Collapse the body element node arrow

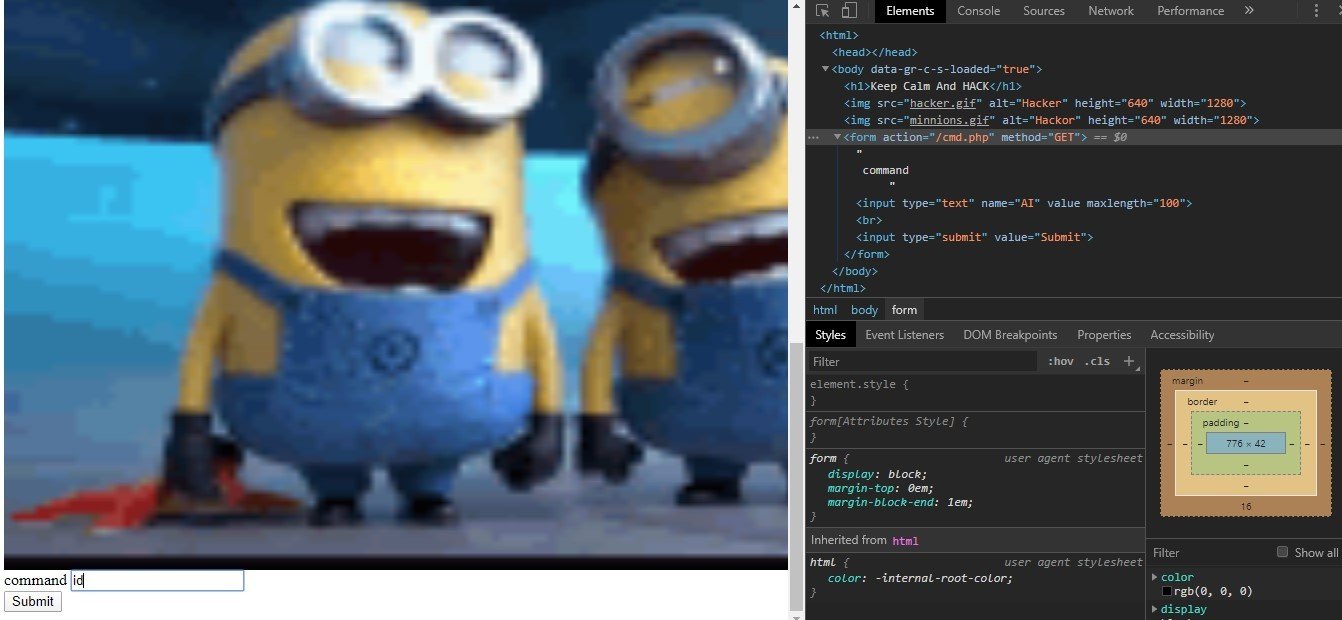pyautogui.click(x=825, y=69)
